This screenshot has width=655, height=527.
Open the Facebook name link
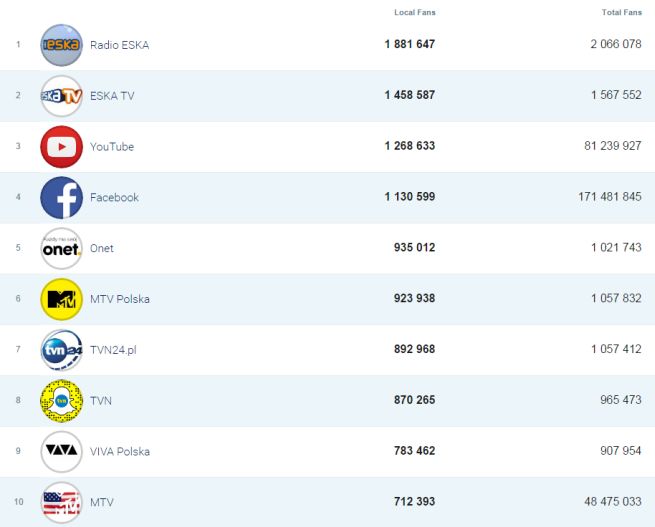(x=114, y=198)
